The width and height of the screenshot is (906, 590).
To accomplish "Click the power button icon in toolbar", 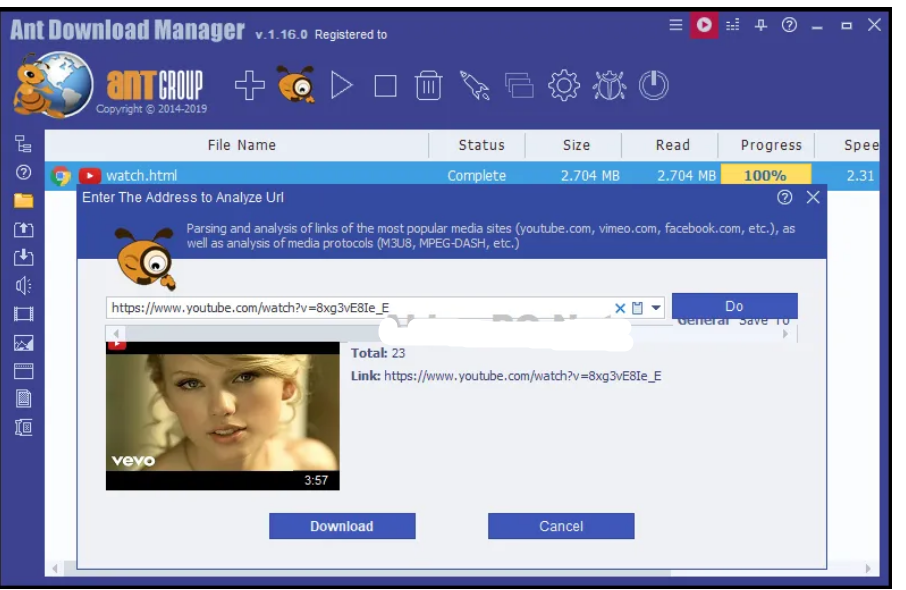I will pyautogui.click(x=653, y=86).
